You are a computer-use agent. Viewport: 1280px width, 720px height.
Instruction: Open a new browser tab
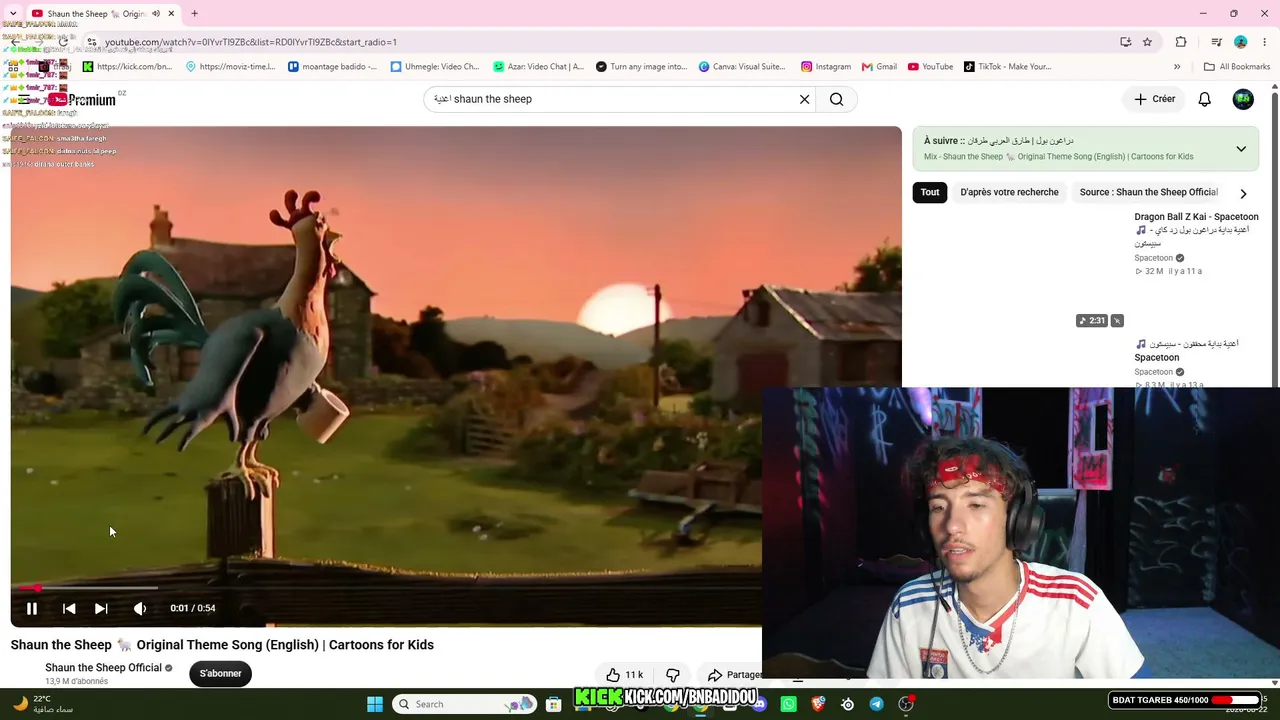point(194,14)
